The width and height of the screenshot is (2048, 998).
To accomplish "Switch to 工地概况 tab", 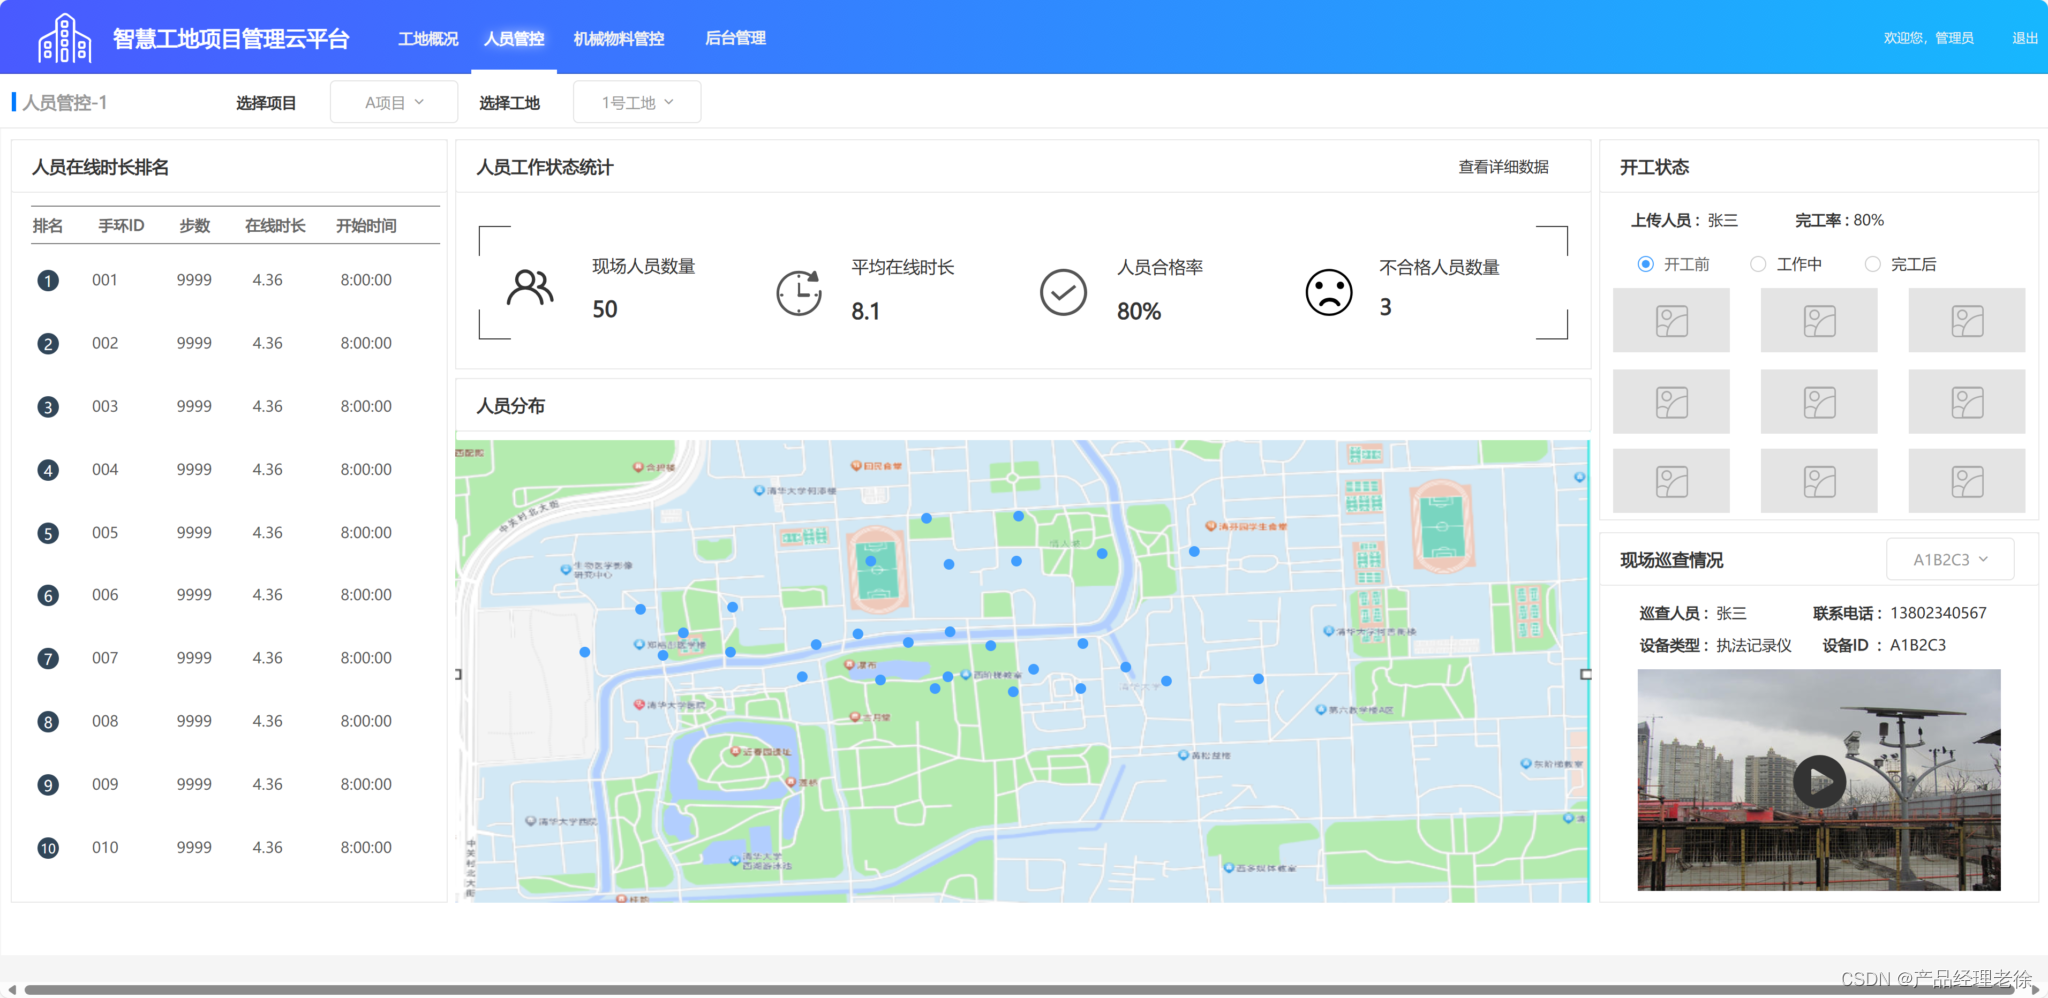I will coord(428,38).
